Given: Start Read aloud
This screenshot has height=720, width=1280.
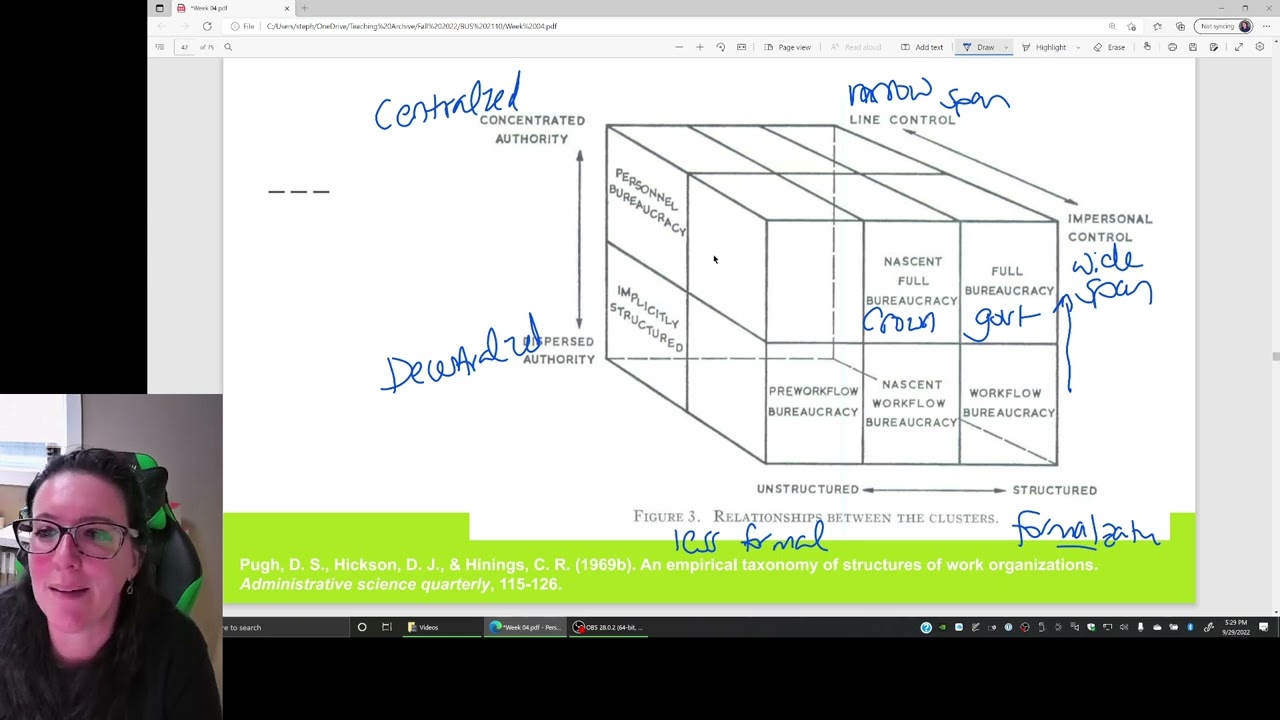Looking at the screenshot, I should [x=856, y=47].
